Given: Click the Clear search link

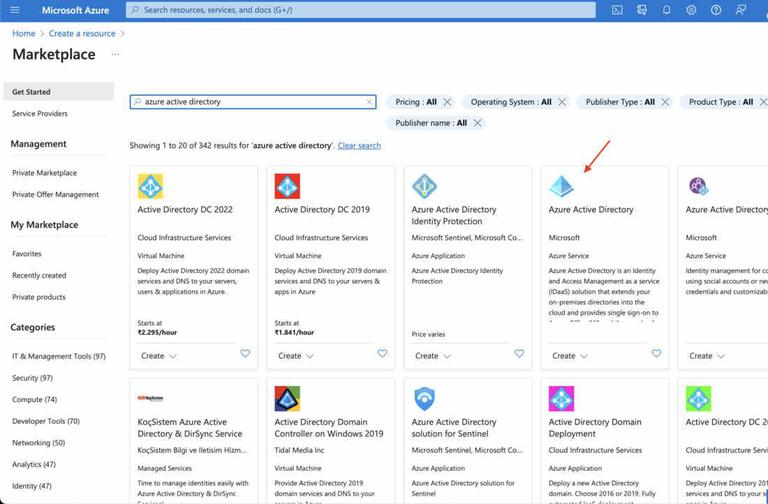Looking at the screenshot, I should [359, 145].
